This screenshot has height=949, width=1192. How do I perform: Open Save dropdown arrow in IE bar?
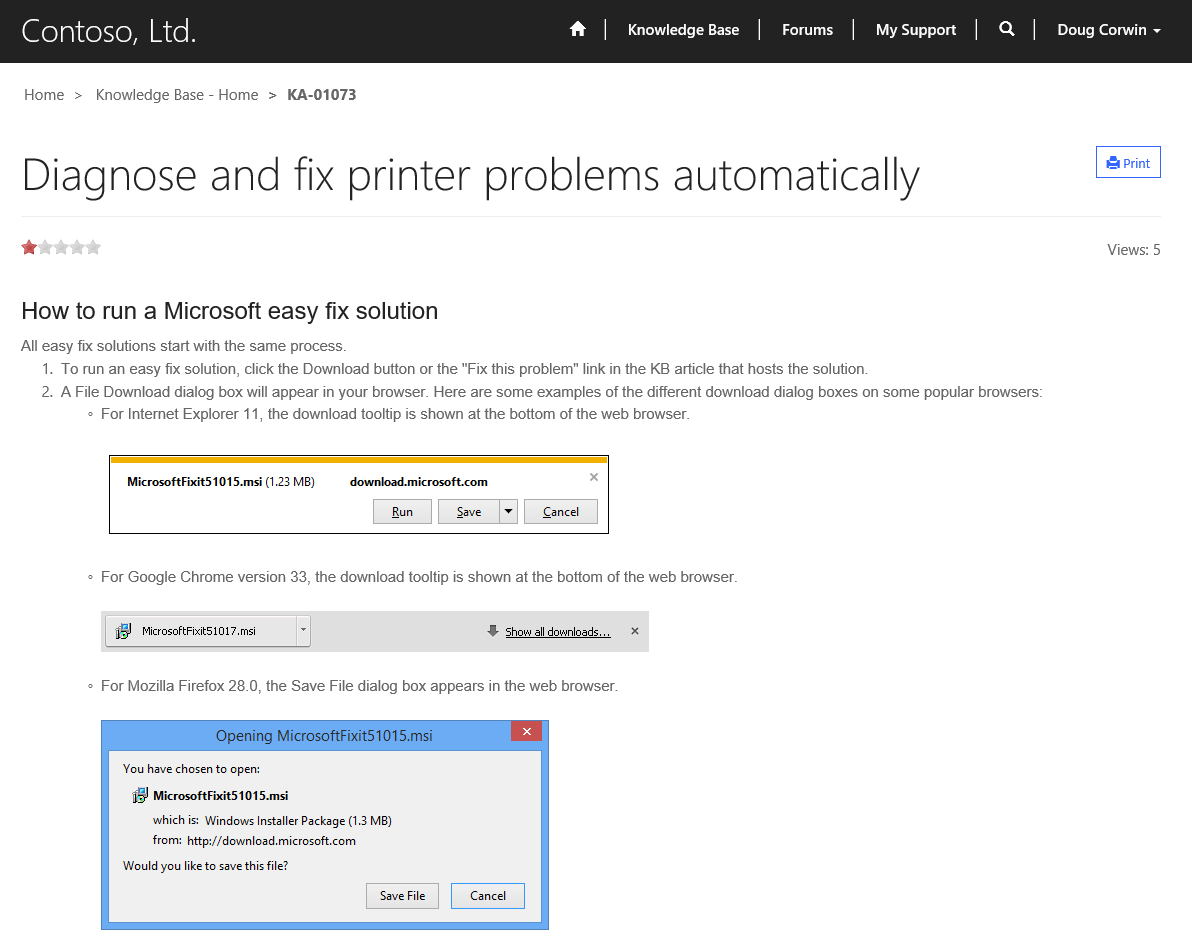point(509,512)
